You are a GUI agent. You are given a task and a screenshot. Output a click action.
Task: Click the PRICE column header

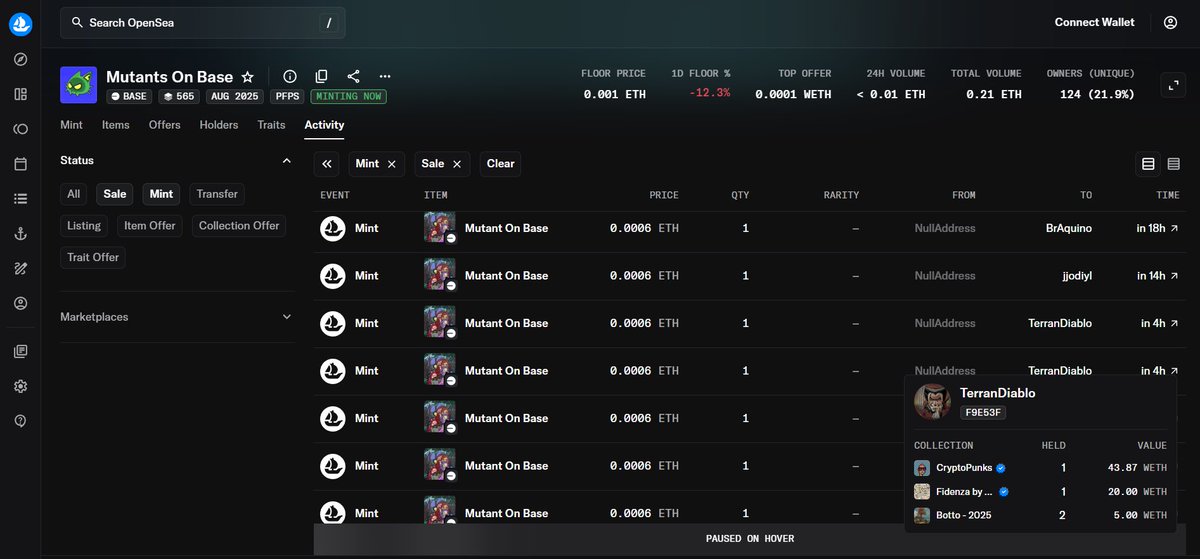coord(663,195)
